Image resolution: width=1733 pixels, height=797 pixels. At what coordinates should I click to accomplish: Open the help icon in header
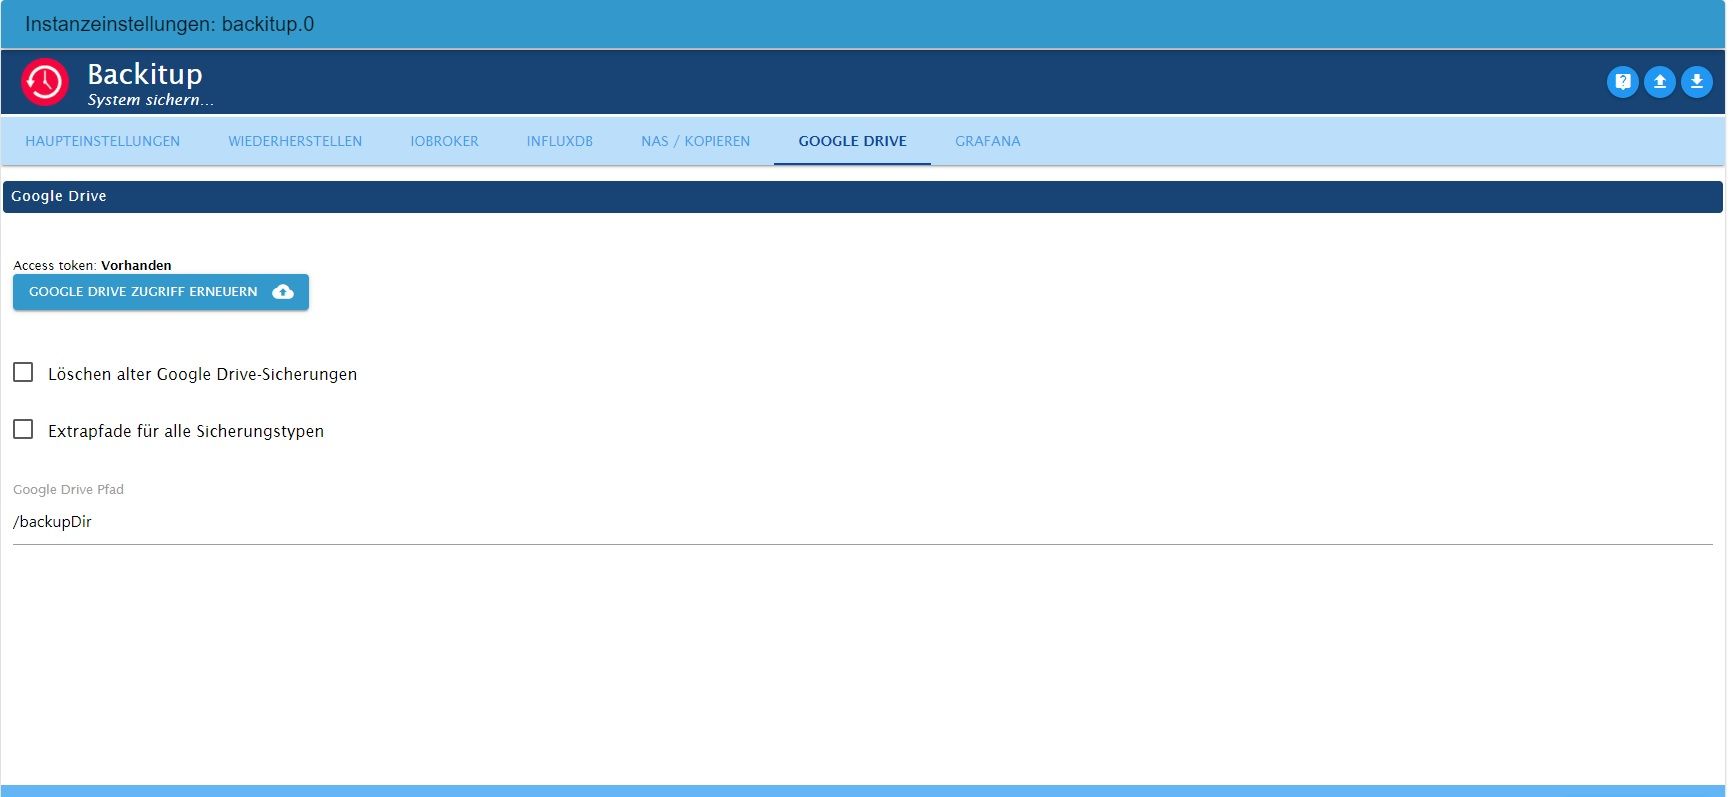point(1622,82)
